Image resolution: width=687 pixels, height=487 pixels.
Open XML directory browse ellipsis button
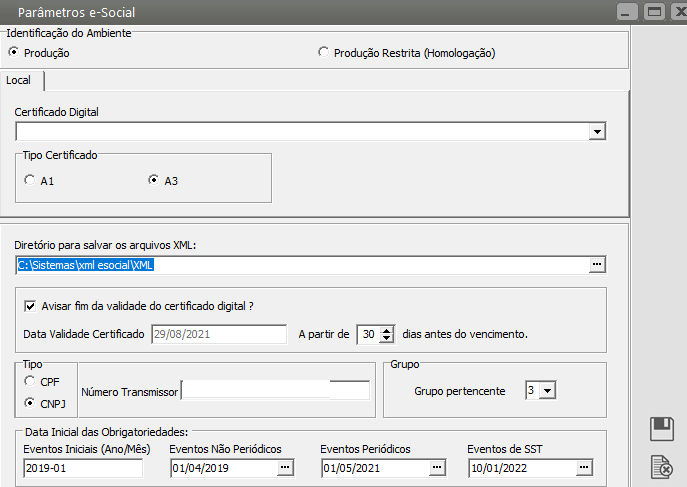[597, 265]
